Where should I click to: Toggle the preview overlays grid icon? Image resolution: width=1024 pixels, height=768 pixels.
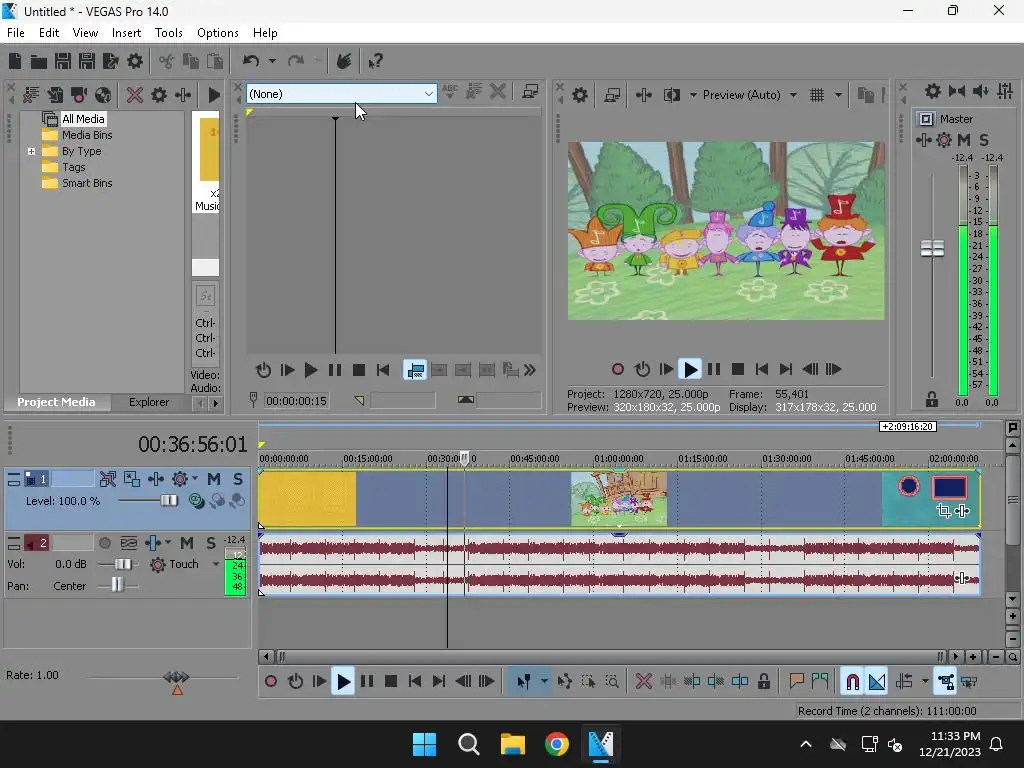(x=817, y=95)
